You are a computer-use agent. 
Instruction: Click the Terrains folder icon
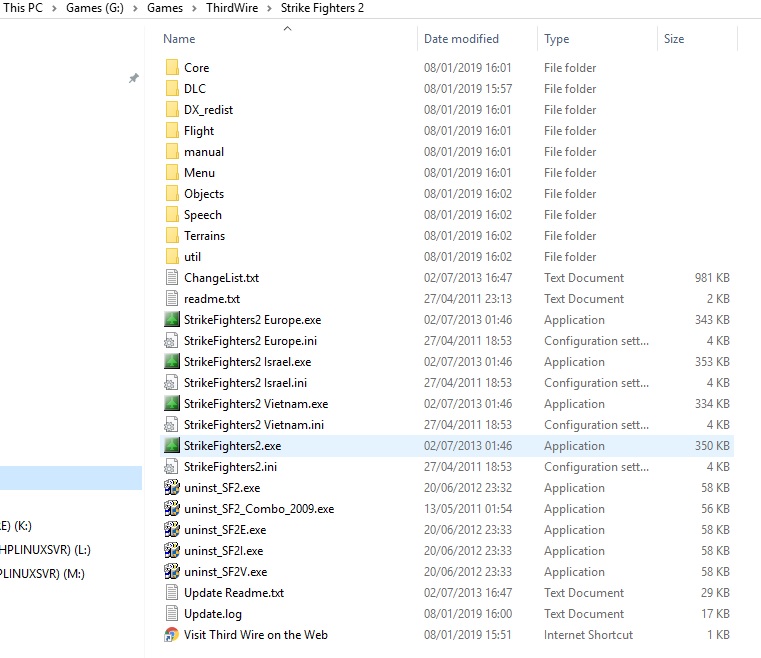[x=172, y=235]
